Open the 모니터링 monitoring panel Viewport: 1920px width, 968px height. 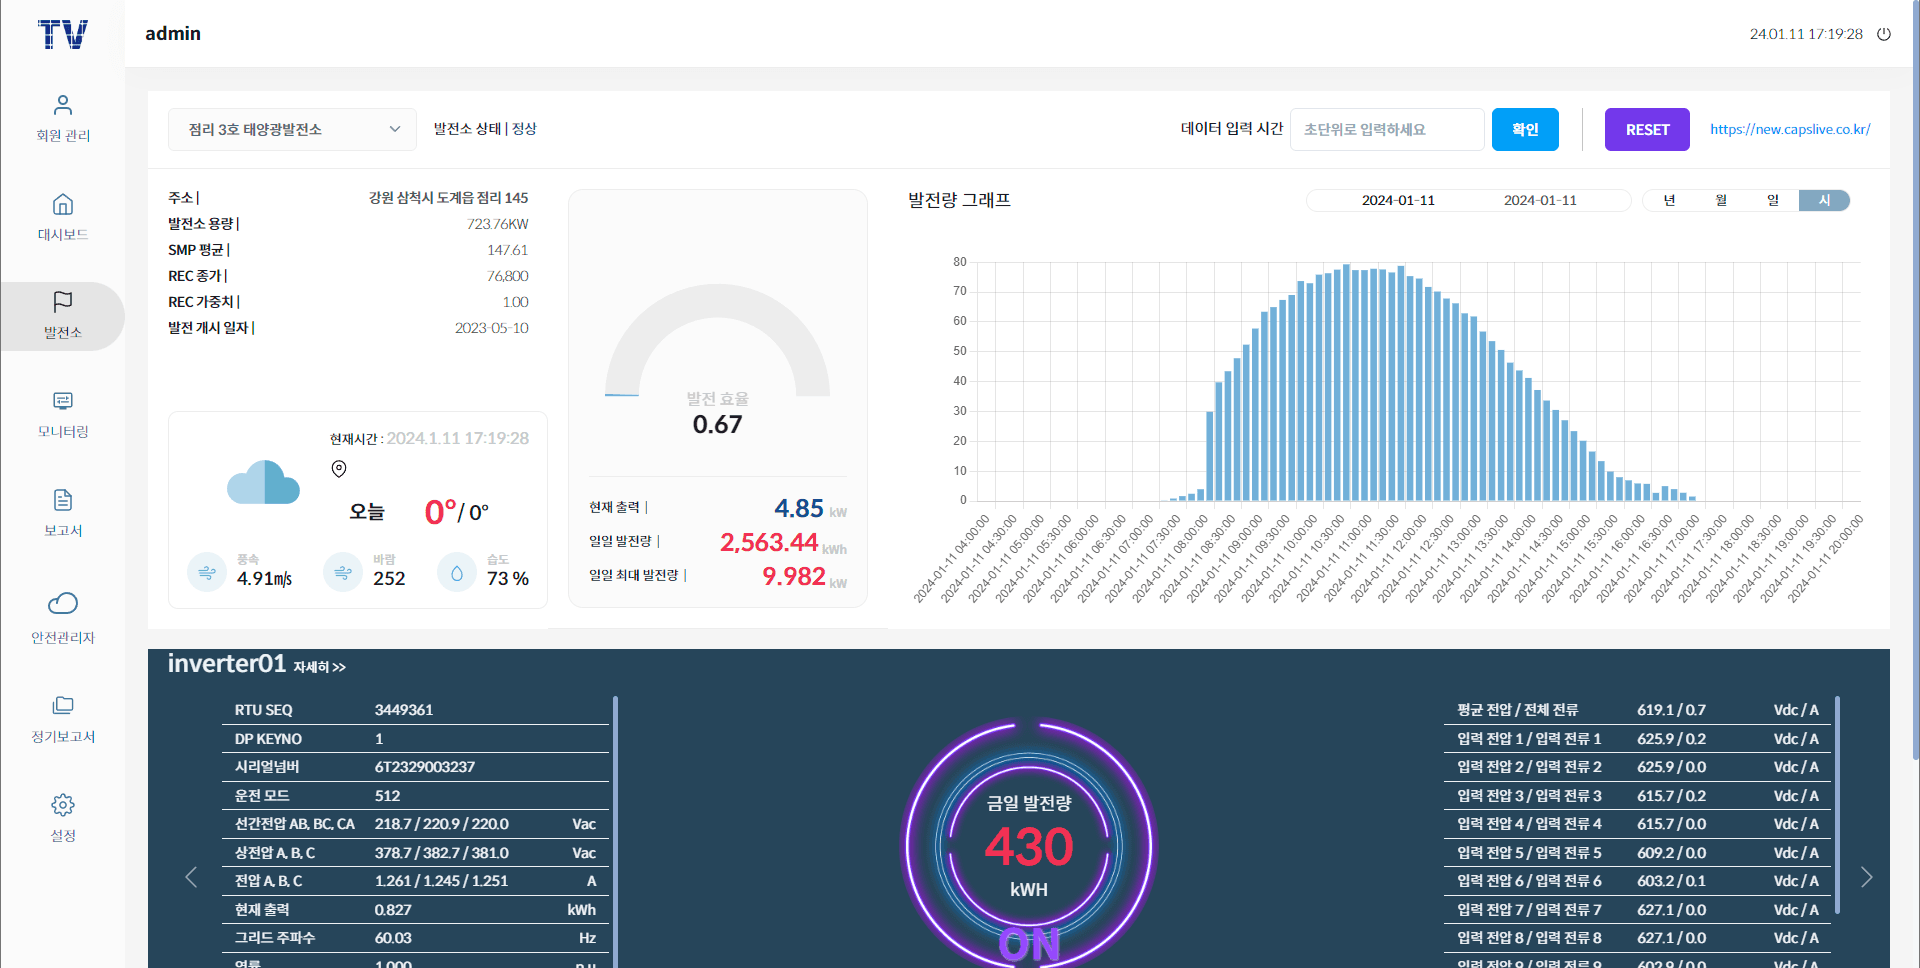tap(62, 413)
